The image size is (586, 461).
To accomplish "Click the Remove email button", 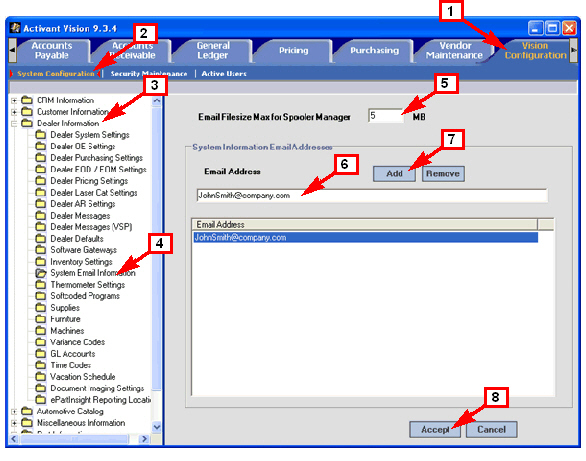I will [x=443, y=174].
